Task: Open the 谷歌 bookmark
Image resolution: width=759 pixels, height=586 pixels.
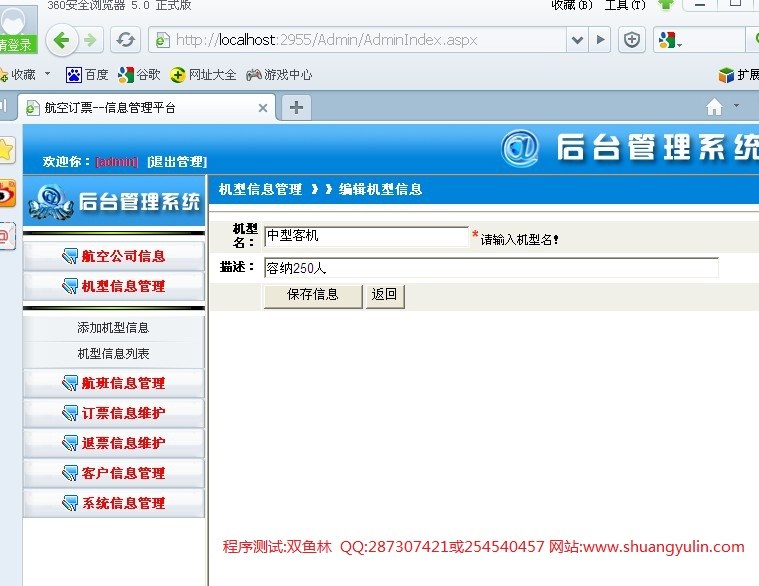Action: click(139, 75)
